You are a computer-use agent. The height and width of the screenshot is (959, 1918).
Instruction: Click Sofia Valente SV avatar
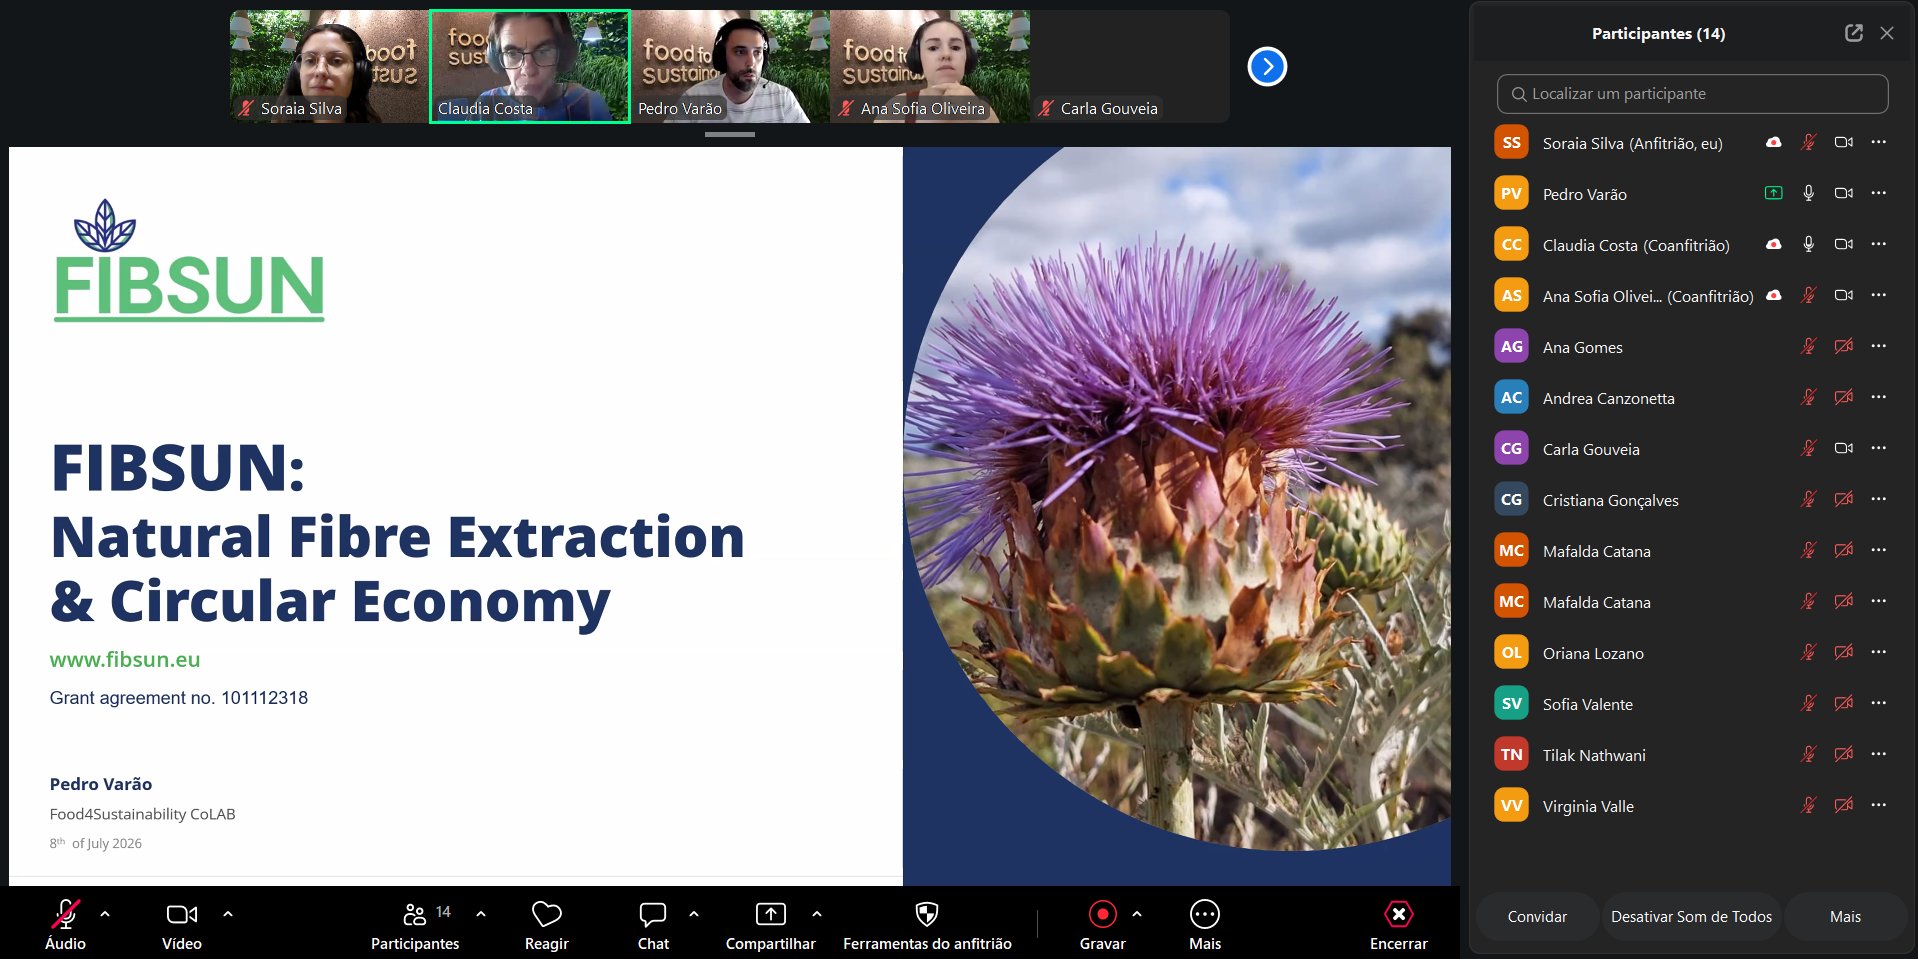point(1511,704)
